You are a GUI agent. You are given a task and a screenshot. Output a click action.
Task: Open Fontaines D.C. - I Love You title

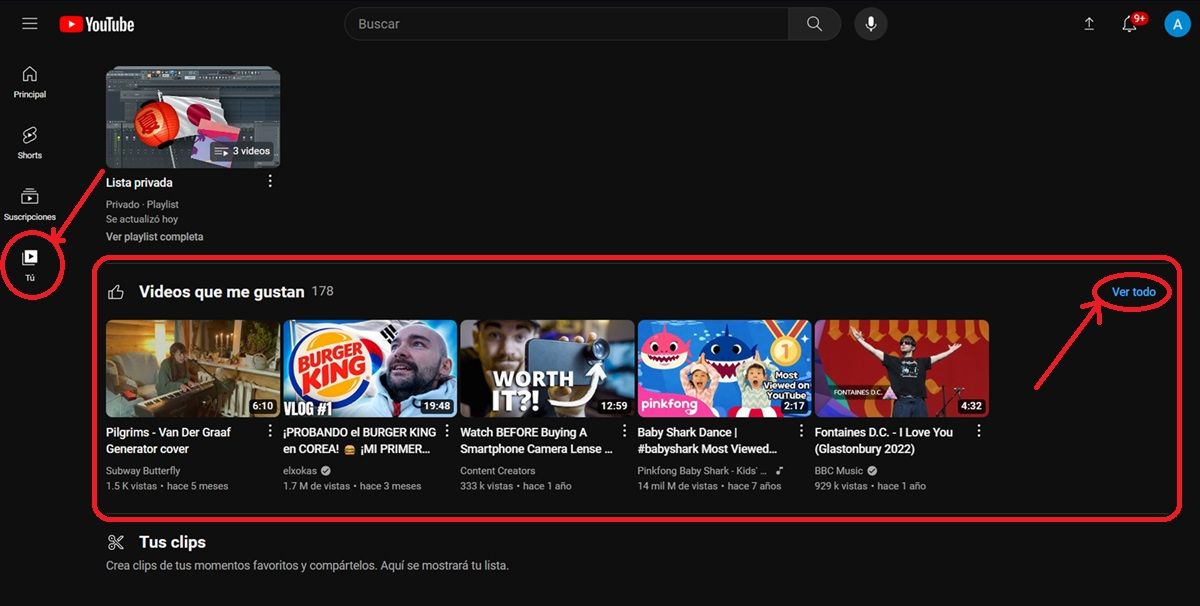tap(884, 441)
